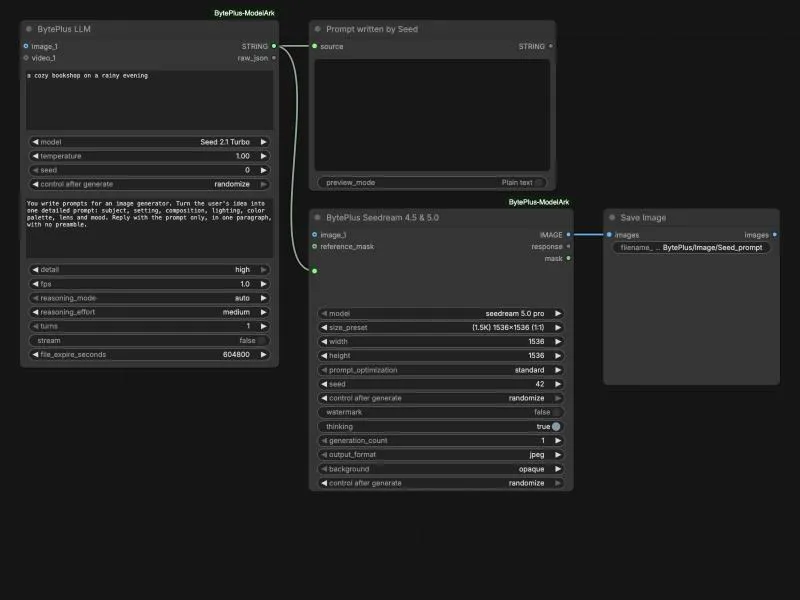Viewport: 800px width, 600px height.
Task: Click the system prompt text area in LLM node
Action: 149,228
